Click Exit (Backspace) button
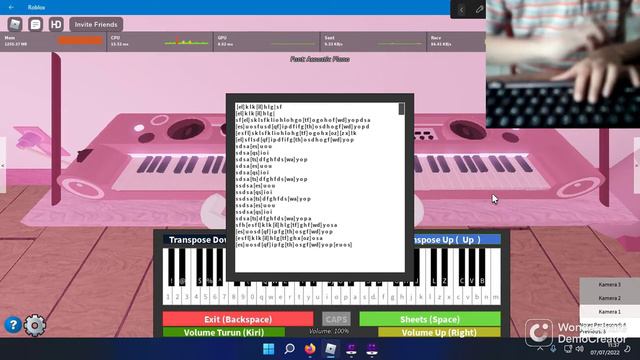The width and height of the screenshot is (640, 360). pos(238,319)
